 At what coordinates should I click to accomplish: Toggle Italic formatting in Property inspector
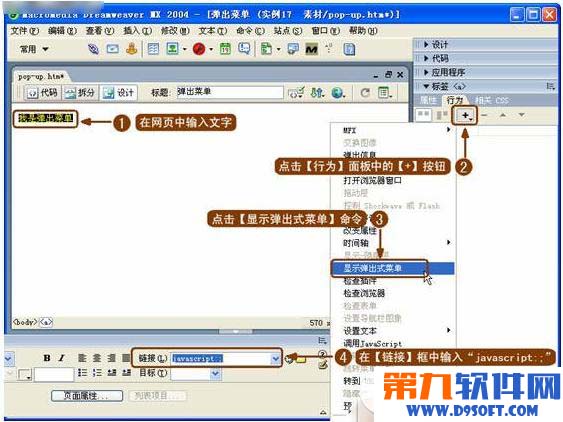click(x=61, y=358)
